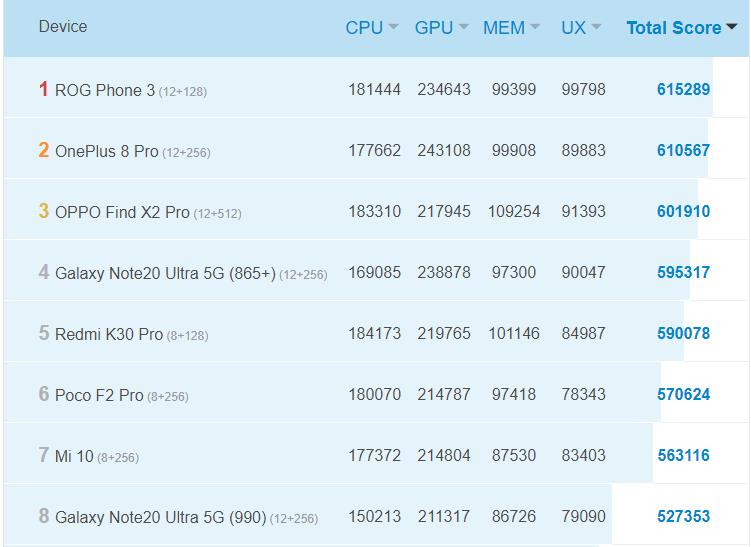Image resolution: width=751 pixels, height=547 pixels.
Task: Click Mi 10 total score 563116
Action: coord(683,456)
